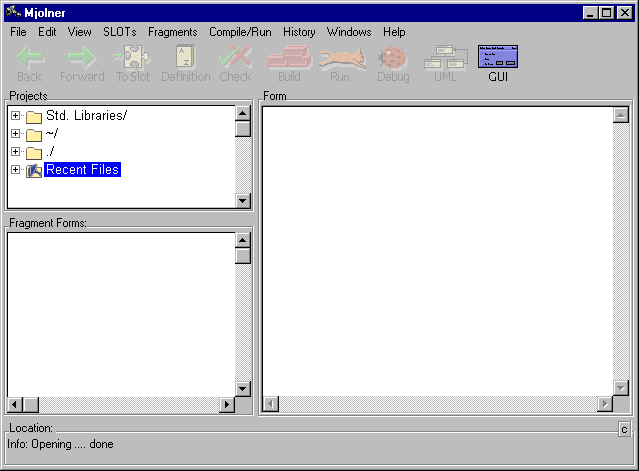Open the Compile/Run menu

(240, 32)
